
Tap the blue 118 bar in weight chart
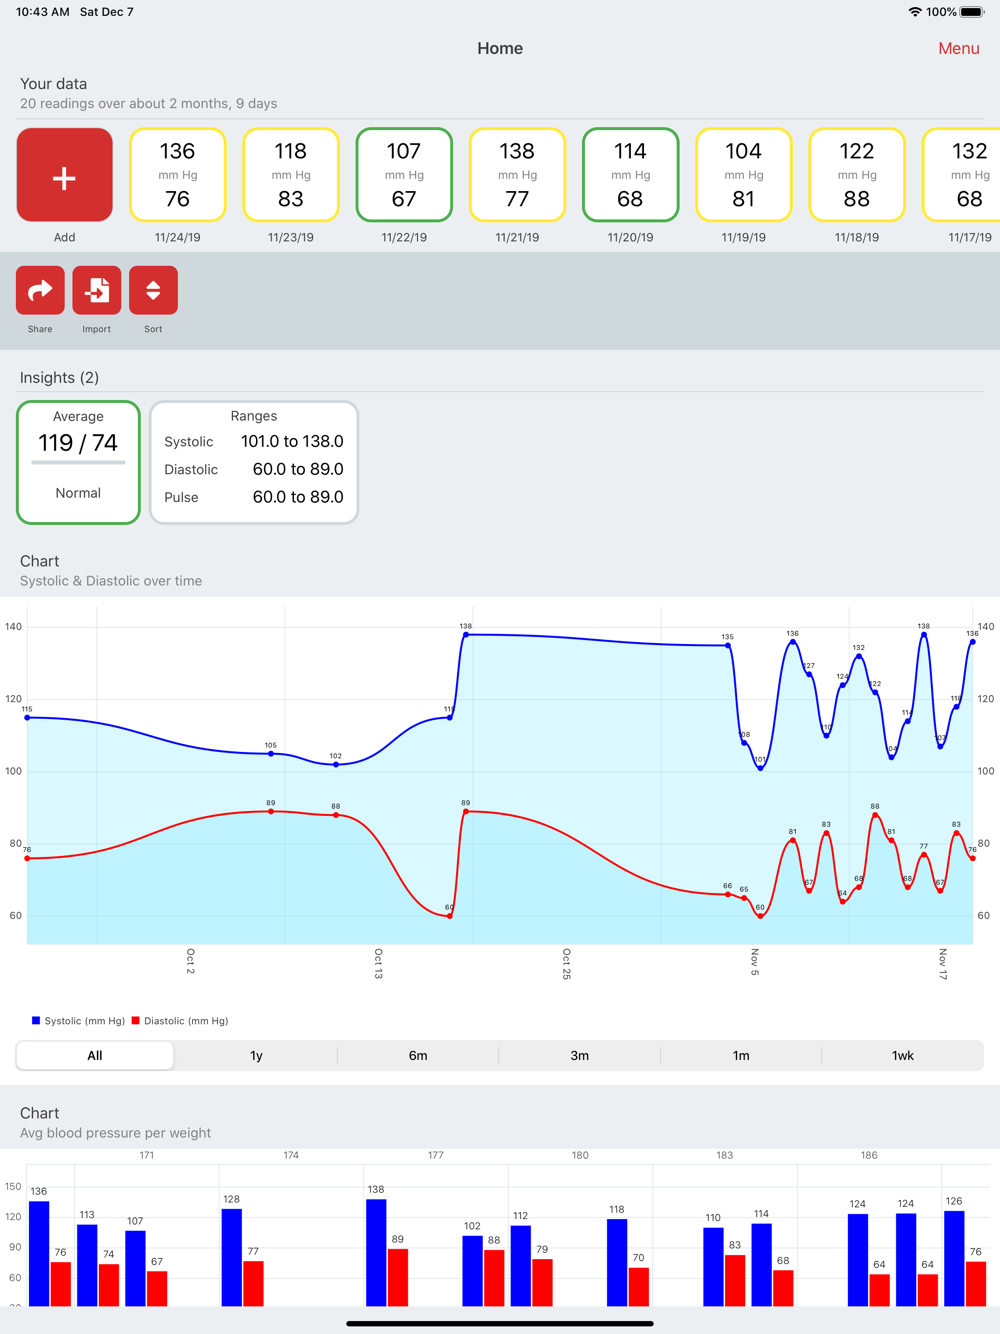(x=617, y=1262)
